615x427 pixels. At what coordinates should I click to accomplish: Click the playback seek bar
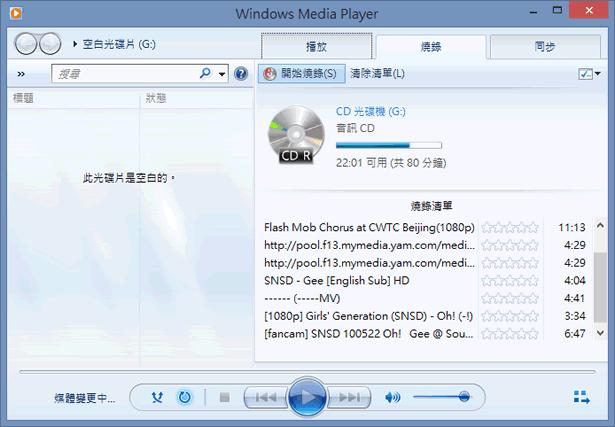307,371
